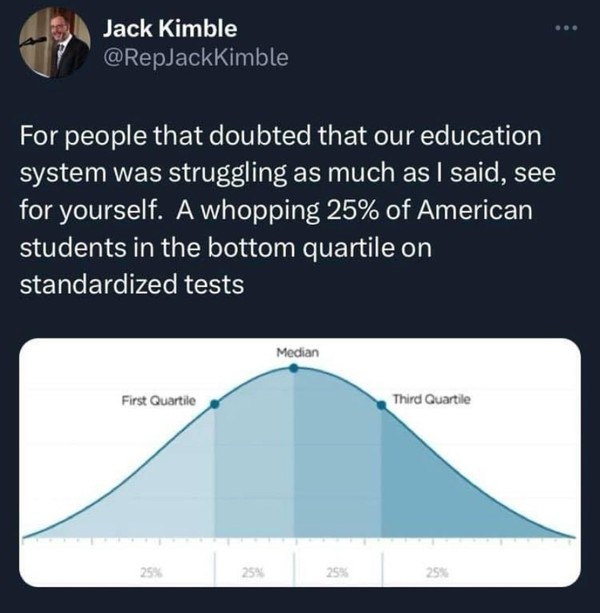
Task: Open the Jack Kimble display name
Action: tap(170, 29)
